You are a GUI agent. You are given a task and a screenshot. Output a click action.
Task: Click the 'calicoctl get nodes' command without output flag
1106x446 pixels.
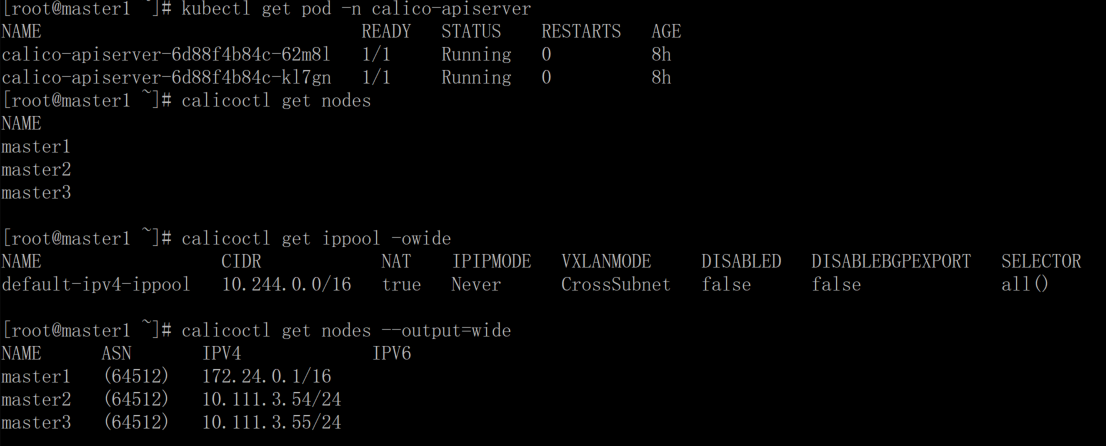276,101
